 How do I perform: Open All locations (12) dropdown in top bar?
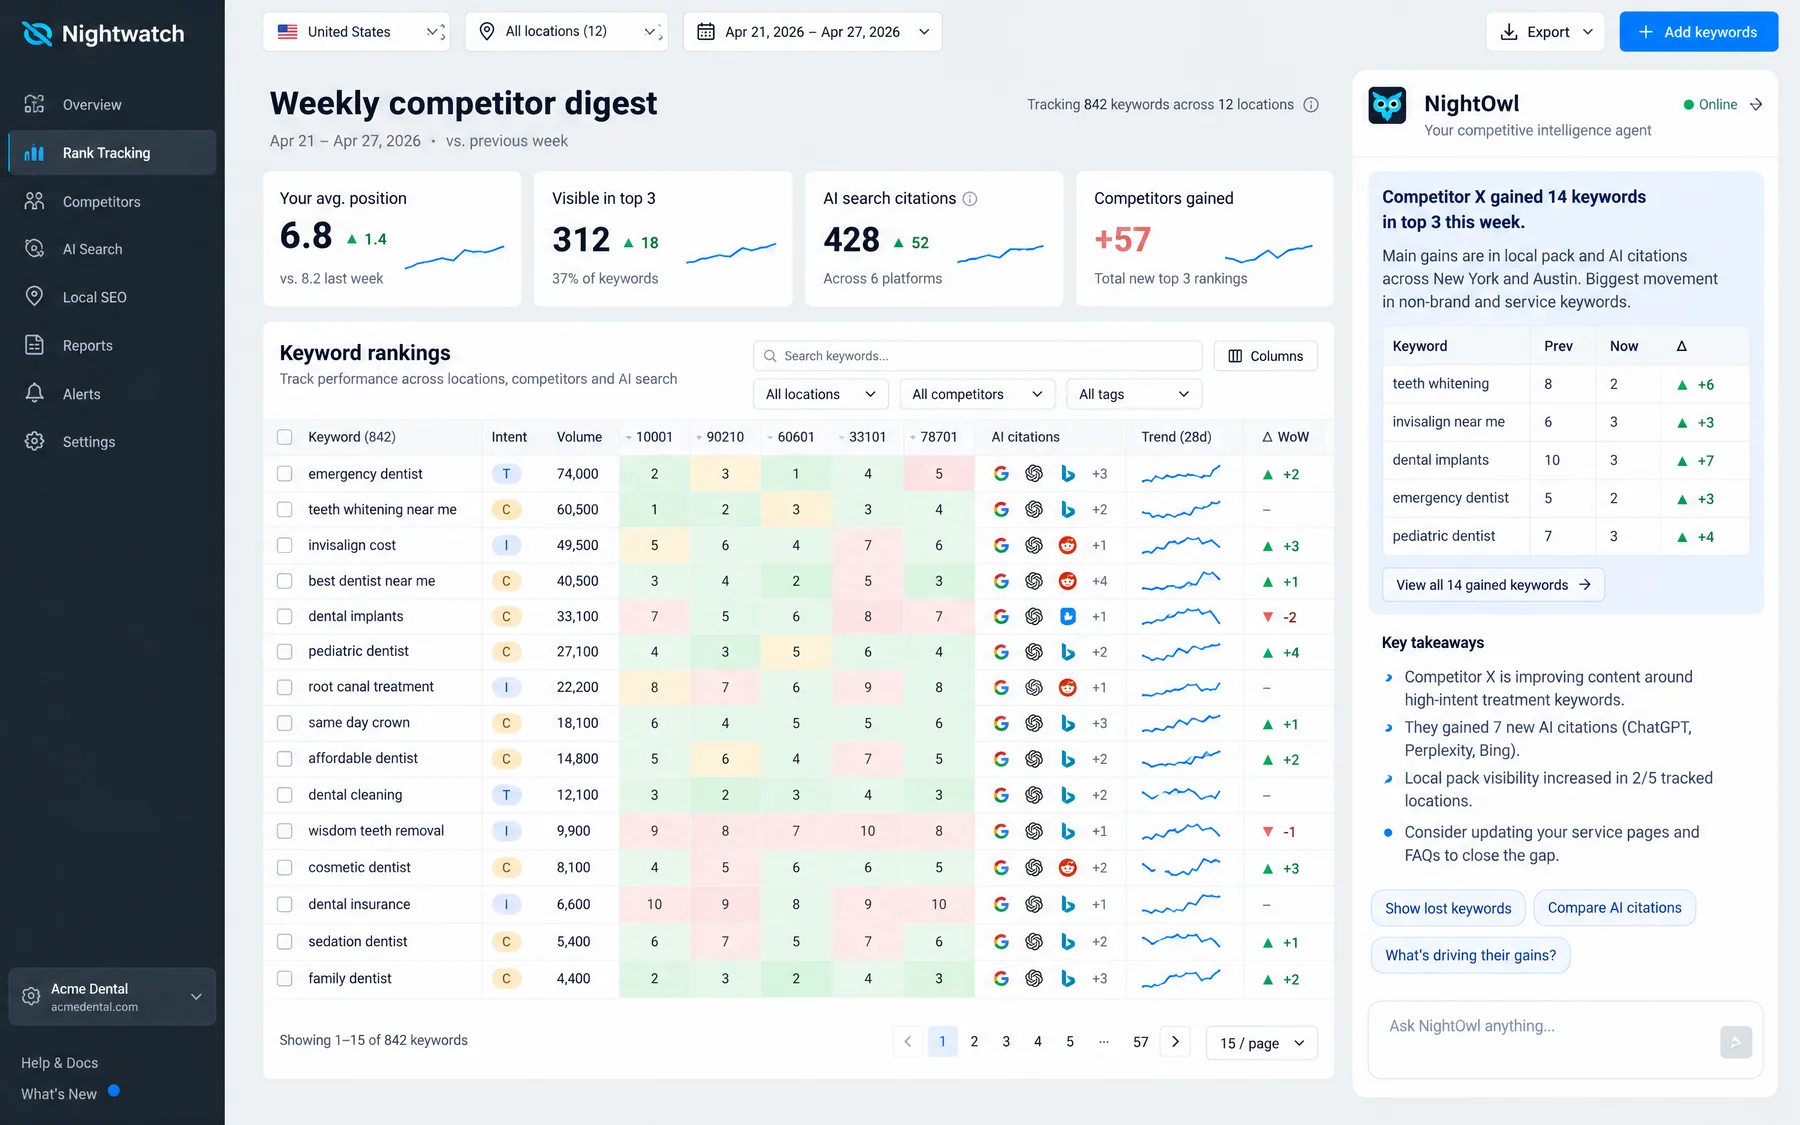(x=568, y=32)
